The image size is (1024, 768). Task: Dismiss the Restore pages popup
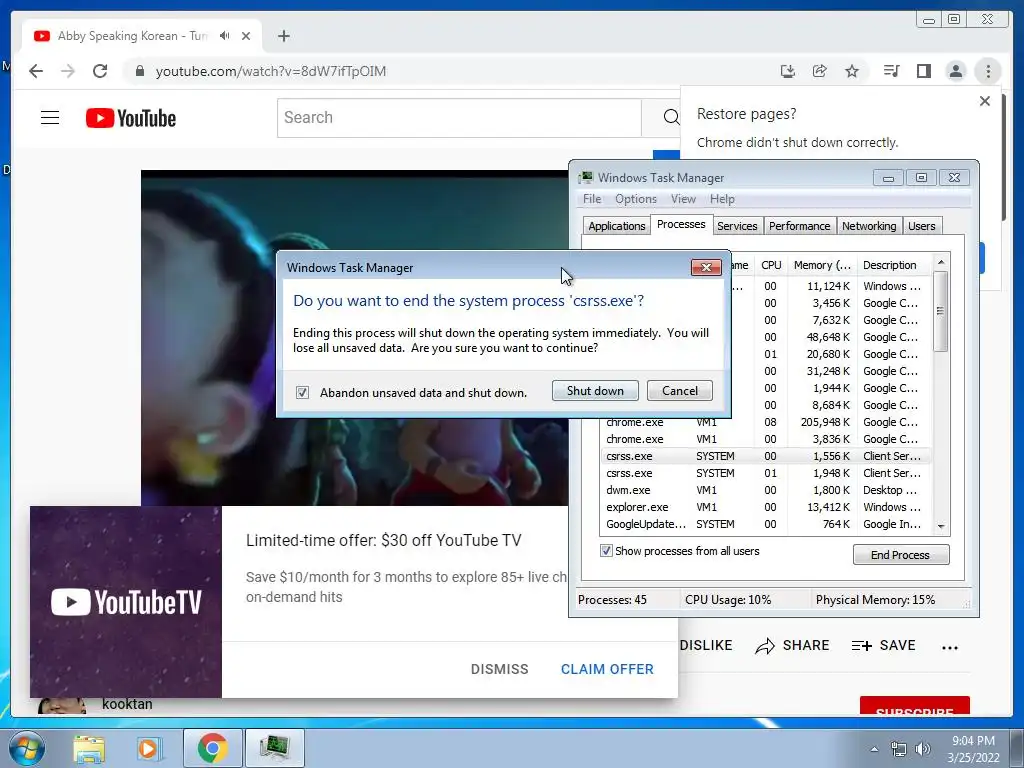(x=985, y=101)
